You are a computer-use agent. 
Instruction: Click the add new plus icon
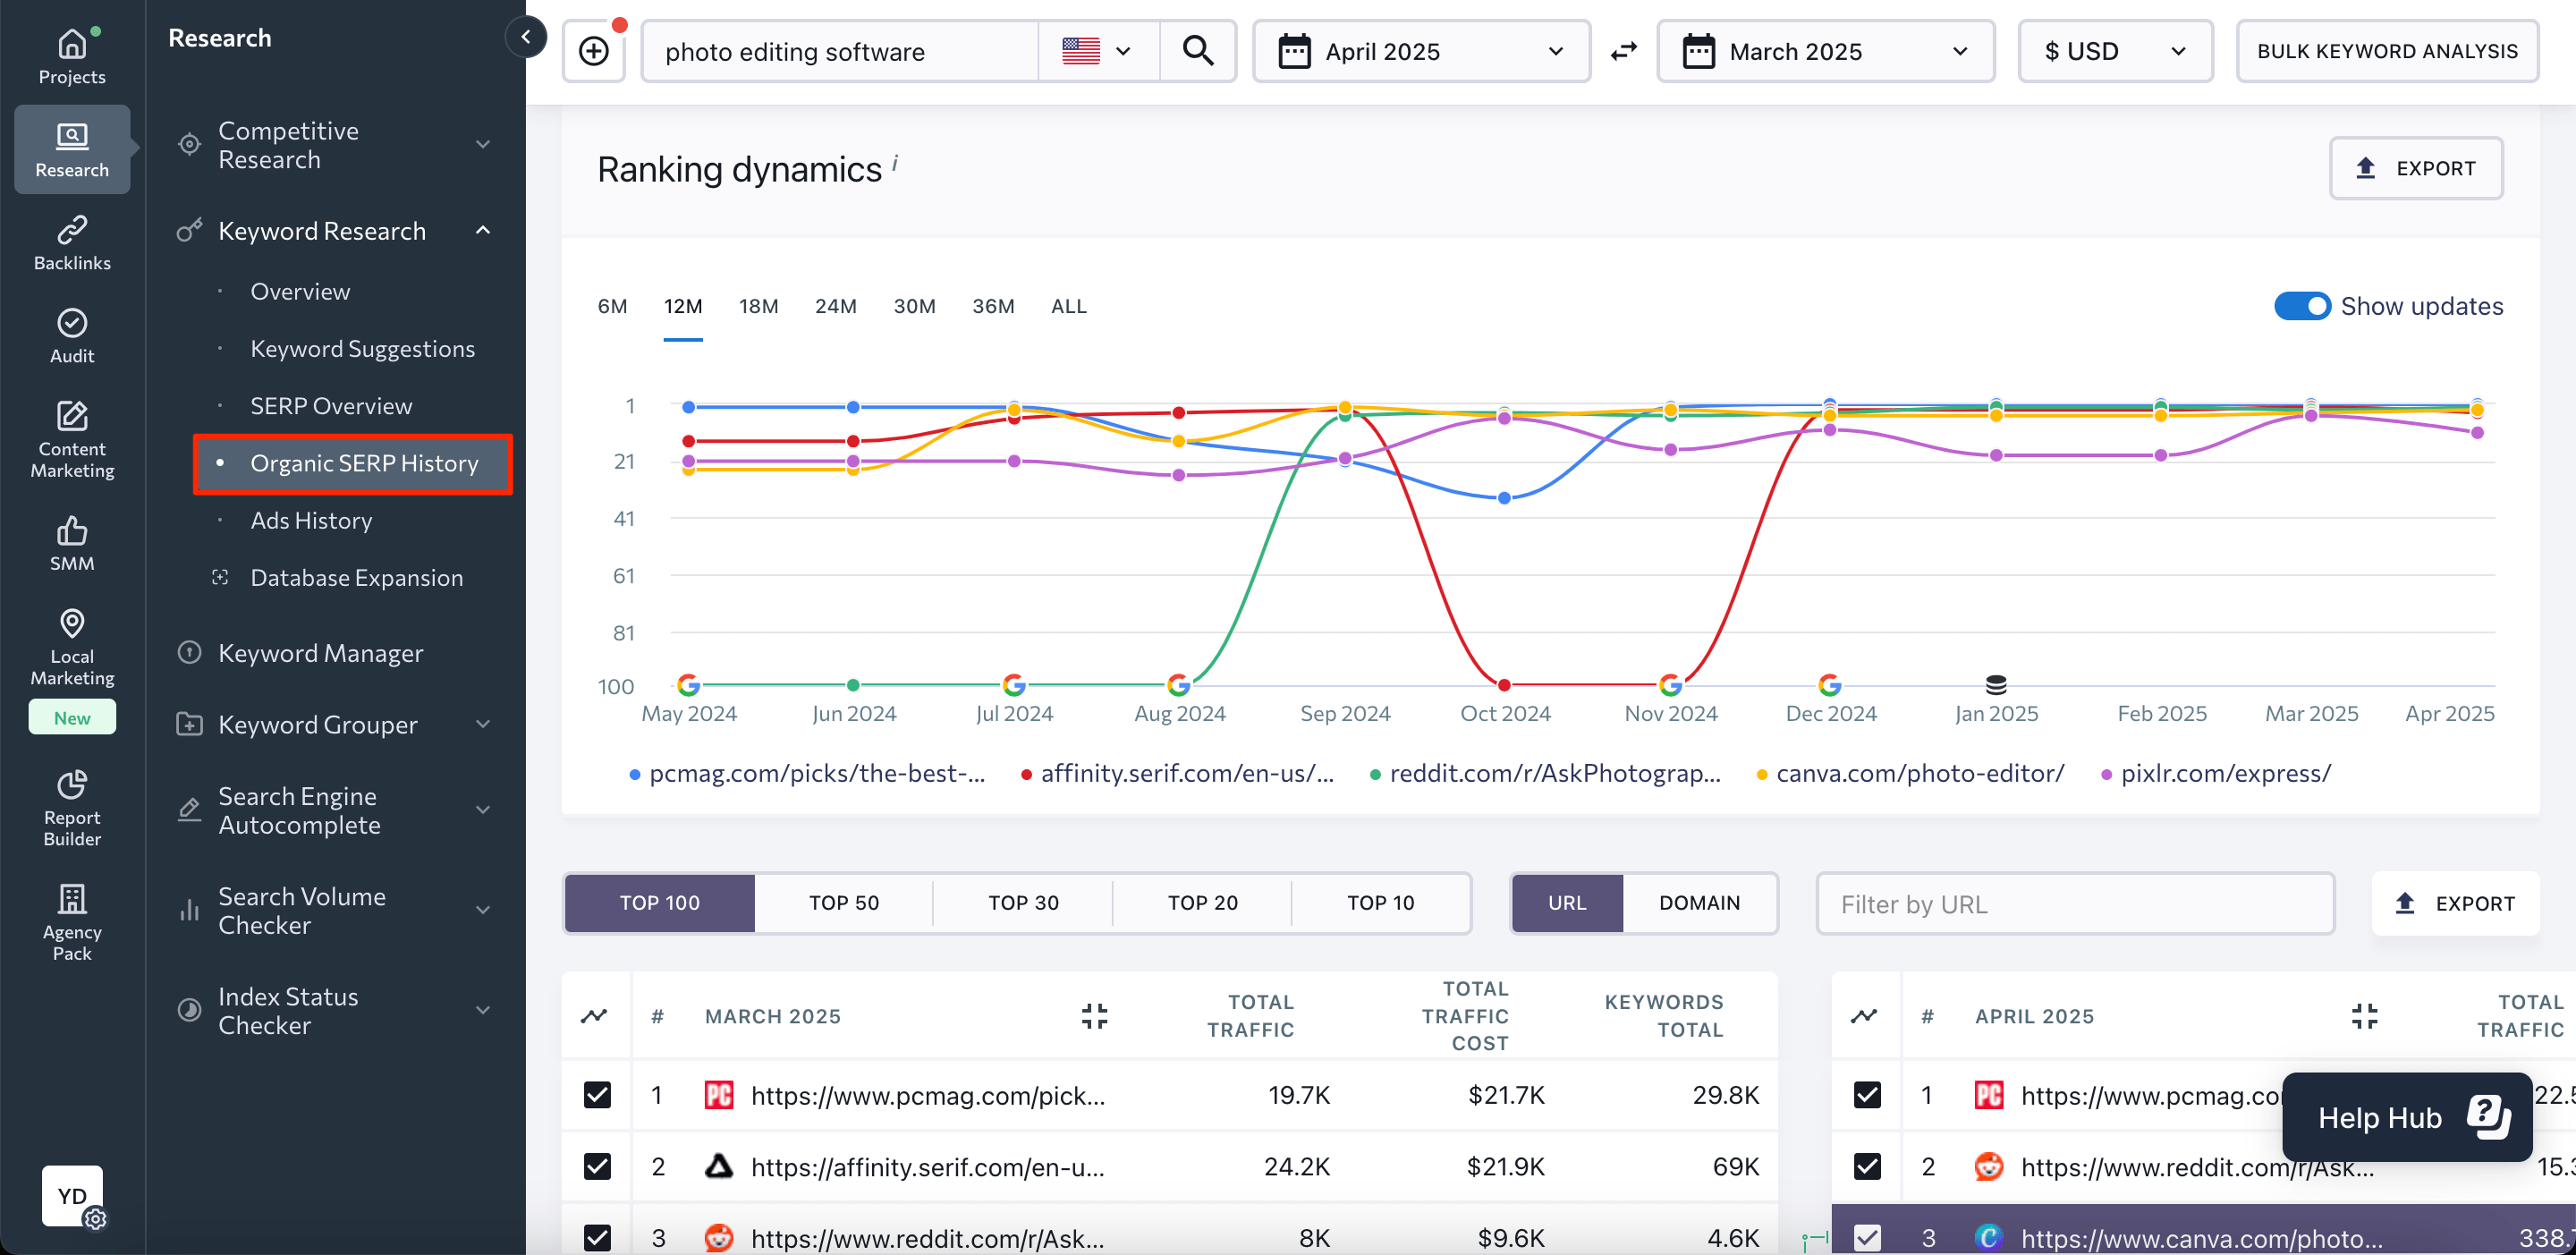594,51
